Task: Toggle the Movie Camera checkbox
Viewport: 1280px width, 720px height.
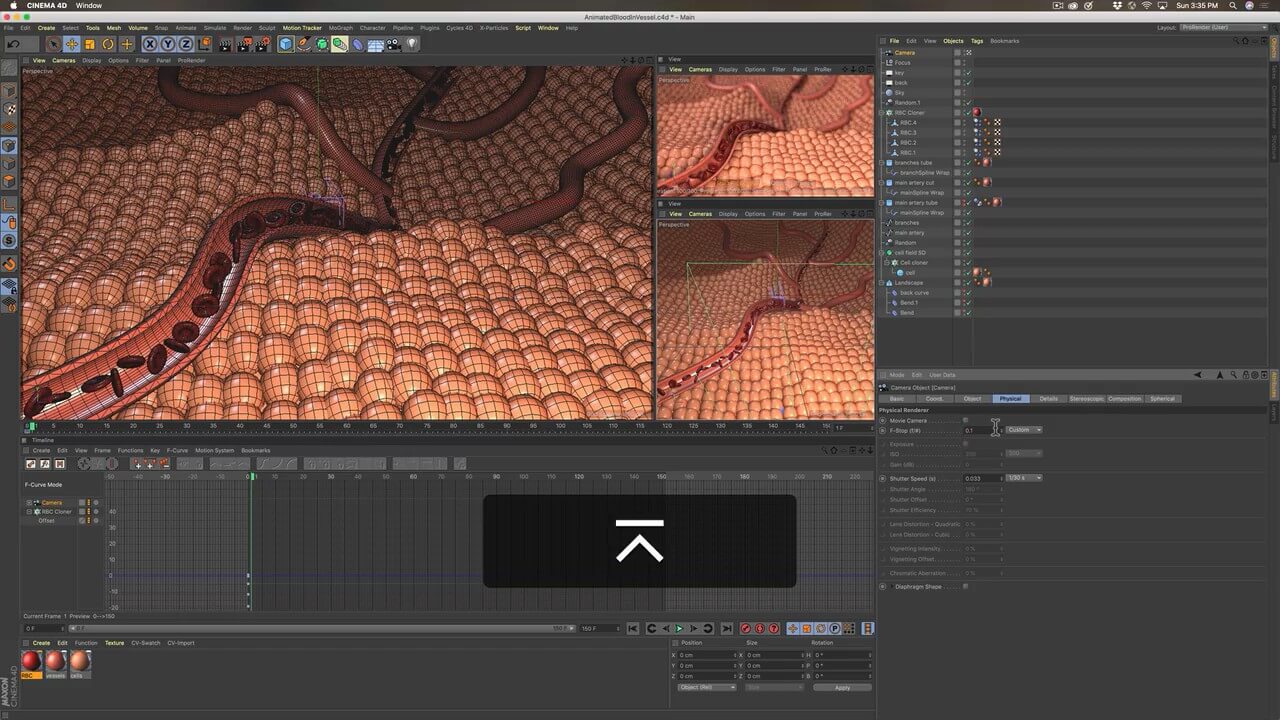Action: pyautogui.click(x=965, y=420)
